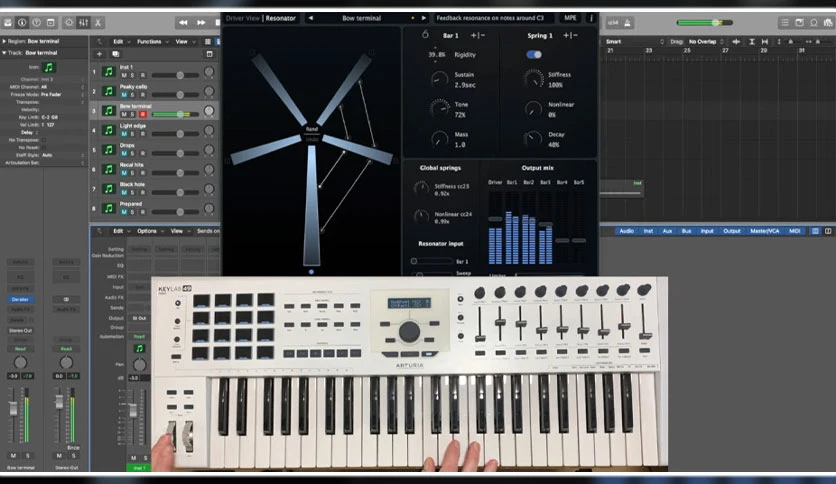Open the Library button in Logic toolbar
This screenshot has width=836, height=484.
click(8, 22)
